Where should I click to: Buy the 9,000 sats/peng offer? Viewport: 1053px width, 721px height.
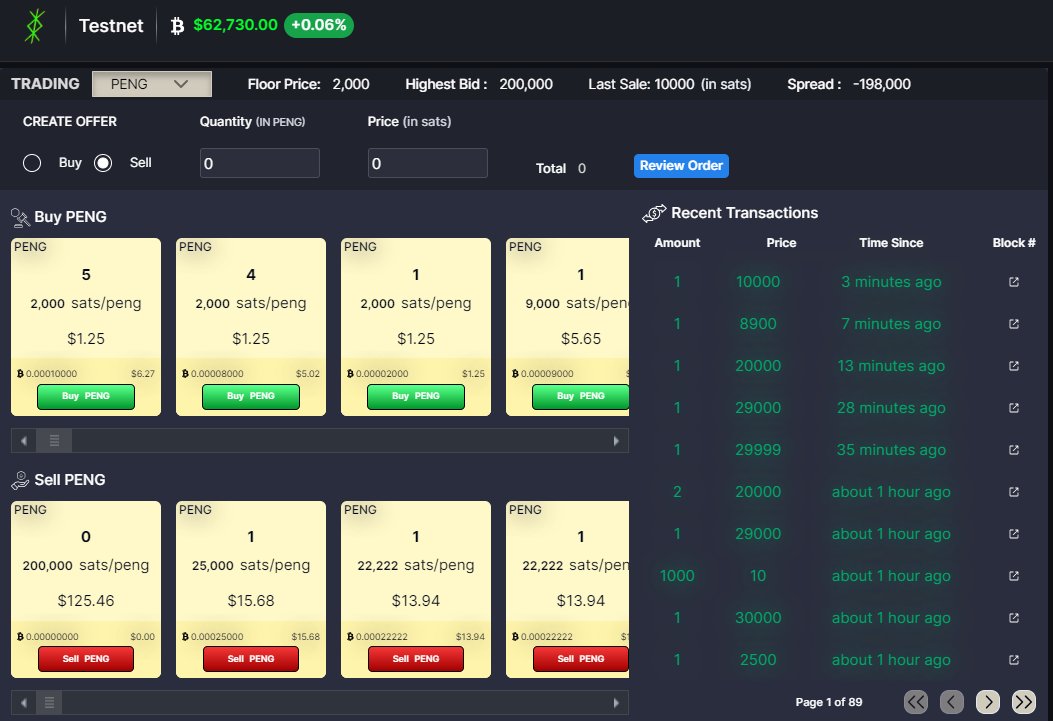click(x=580, y=396)
